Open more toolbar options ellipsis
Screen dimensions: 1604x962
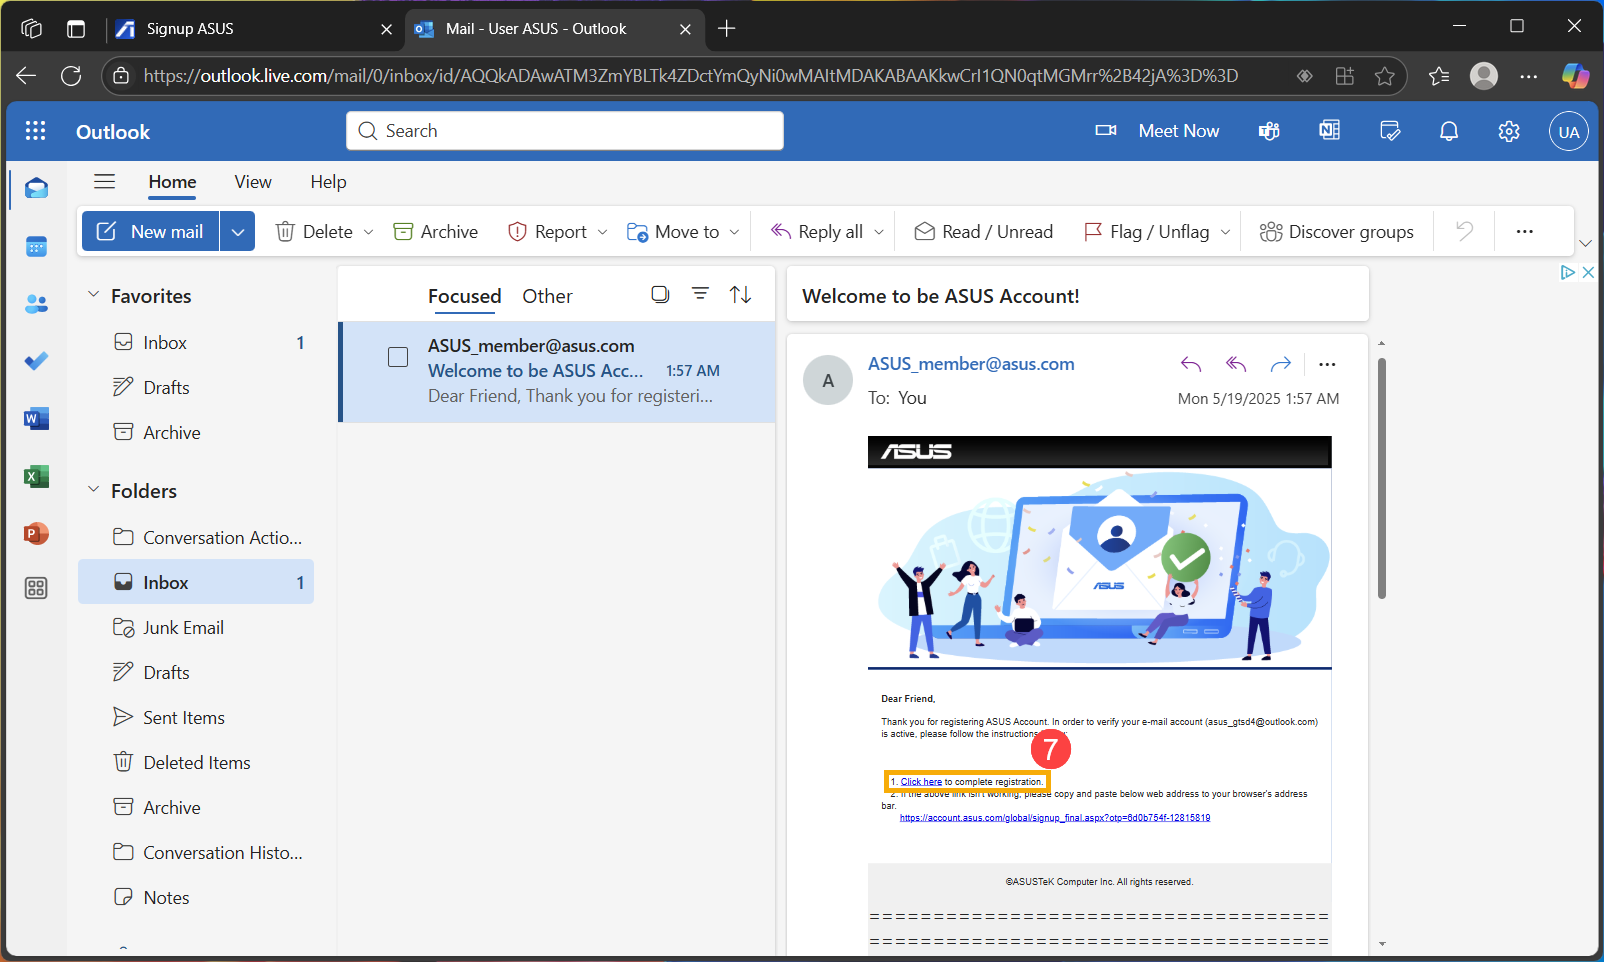coord(1524,231)
